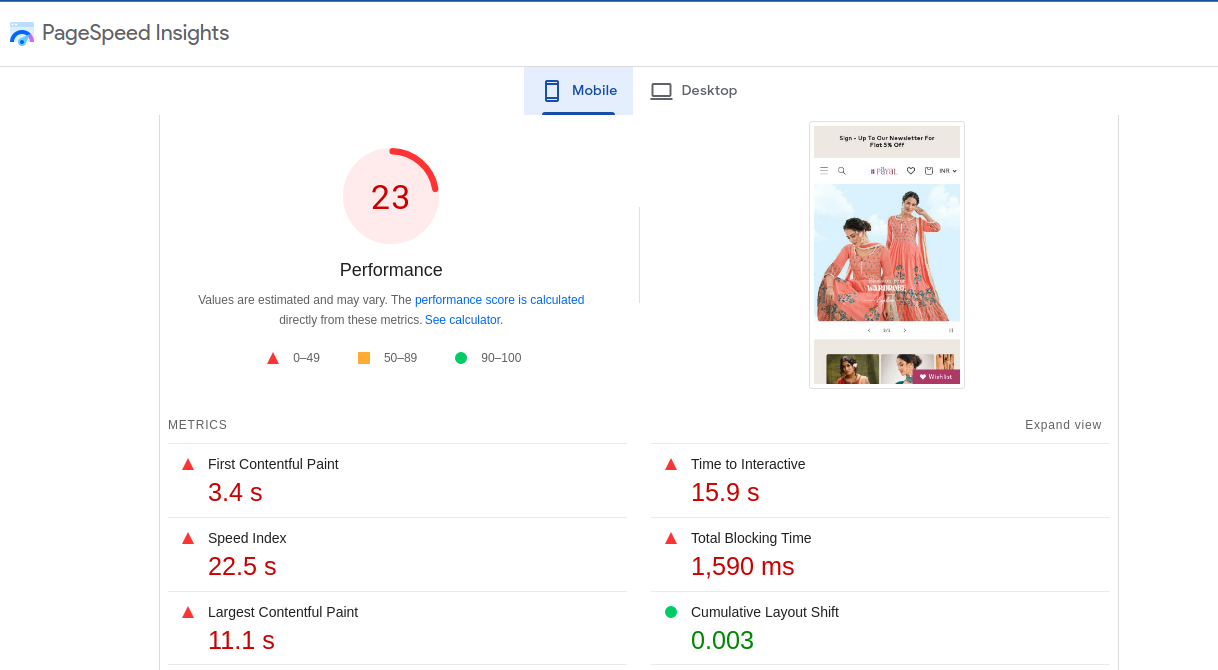The width and height of the screenshot is (1218, 670).
Task: Click red triangle beside Time to Interactive
Action: [670, 463]
